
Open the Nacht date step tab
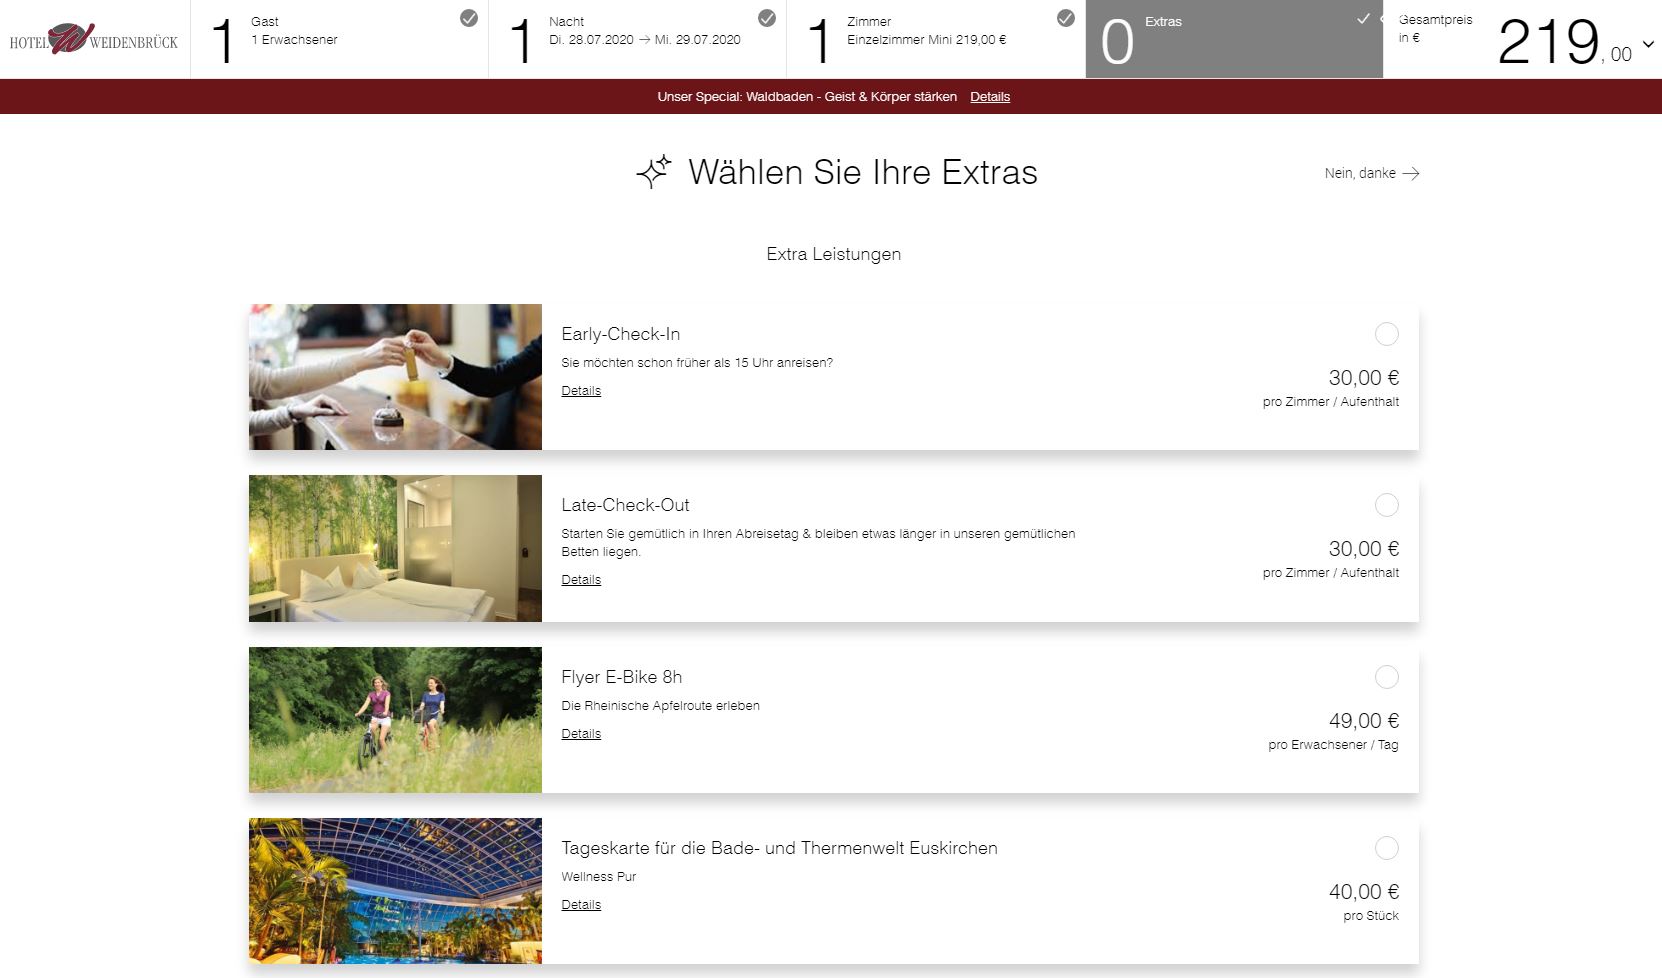click(637, 39)
